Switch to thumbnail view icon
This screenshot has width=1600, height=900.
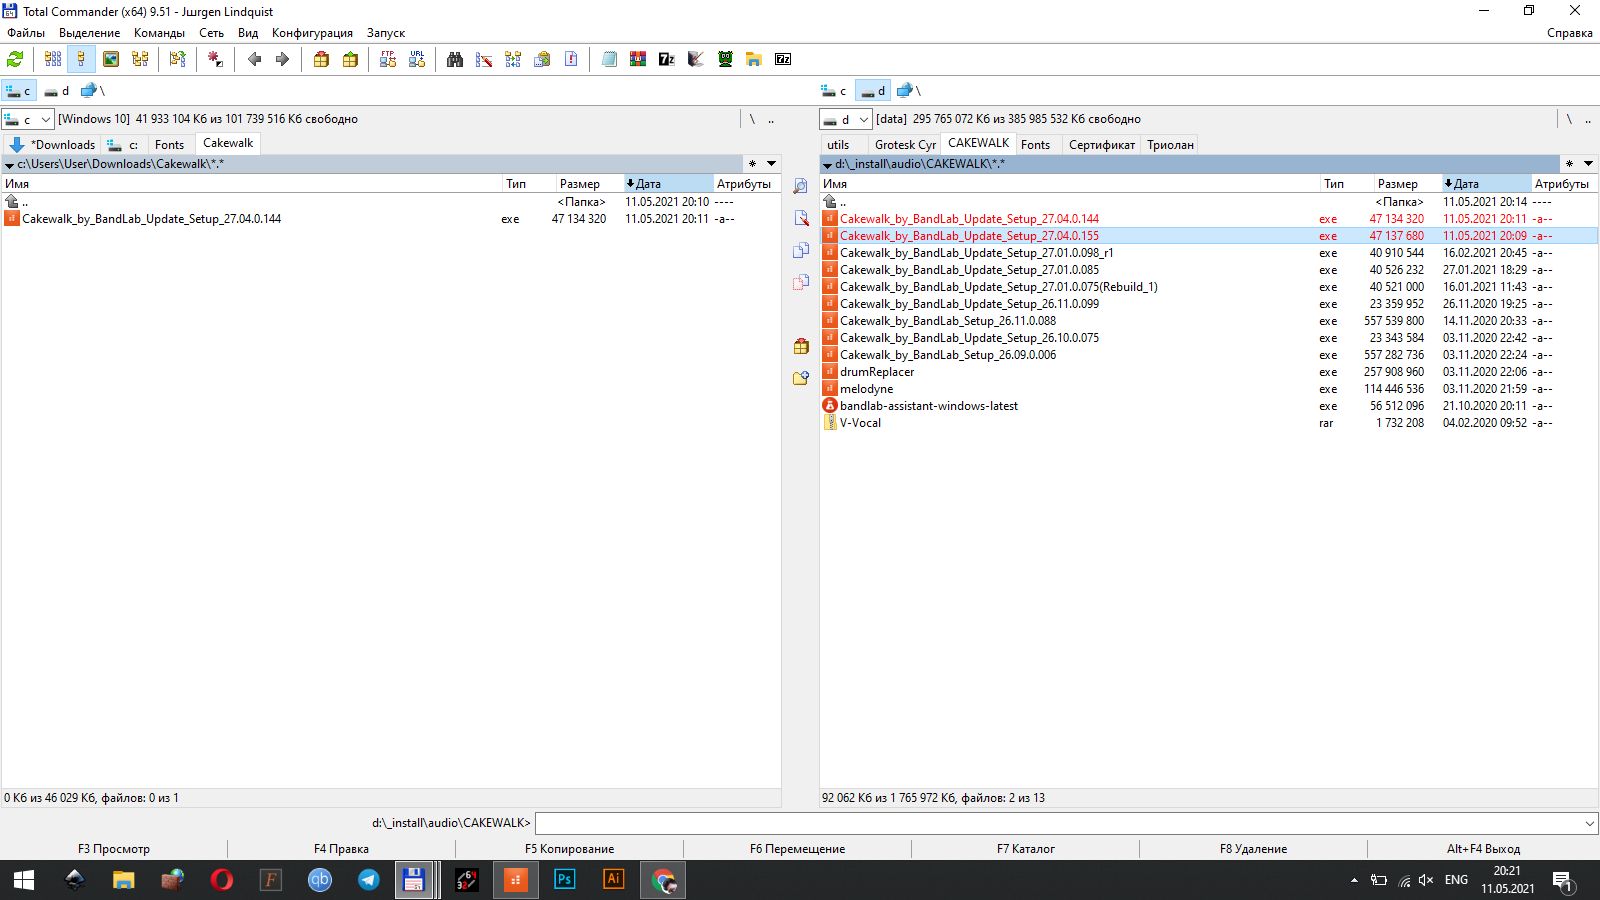[111, 59]
